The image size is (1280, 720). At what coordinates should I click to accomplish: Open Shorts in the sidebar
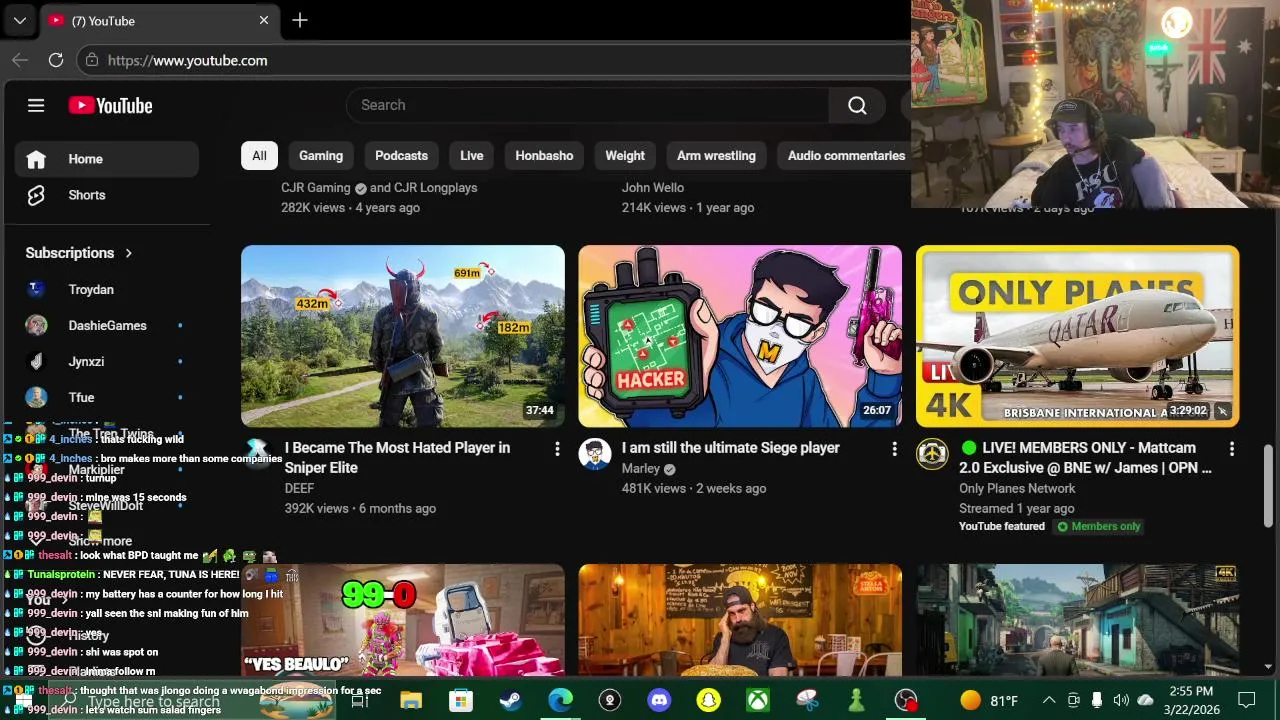(107, 195)
